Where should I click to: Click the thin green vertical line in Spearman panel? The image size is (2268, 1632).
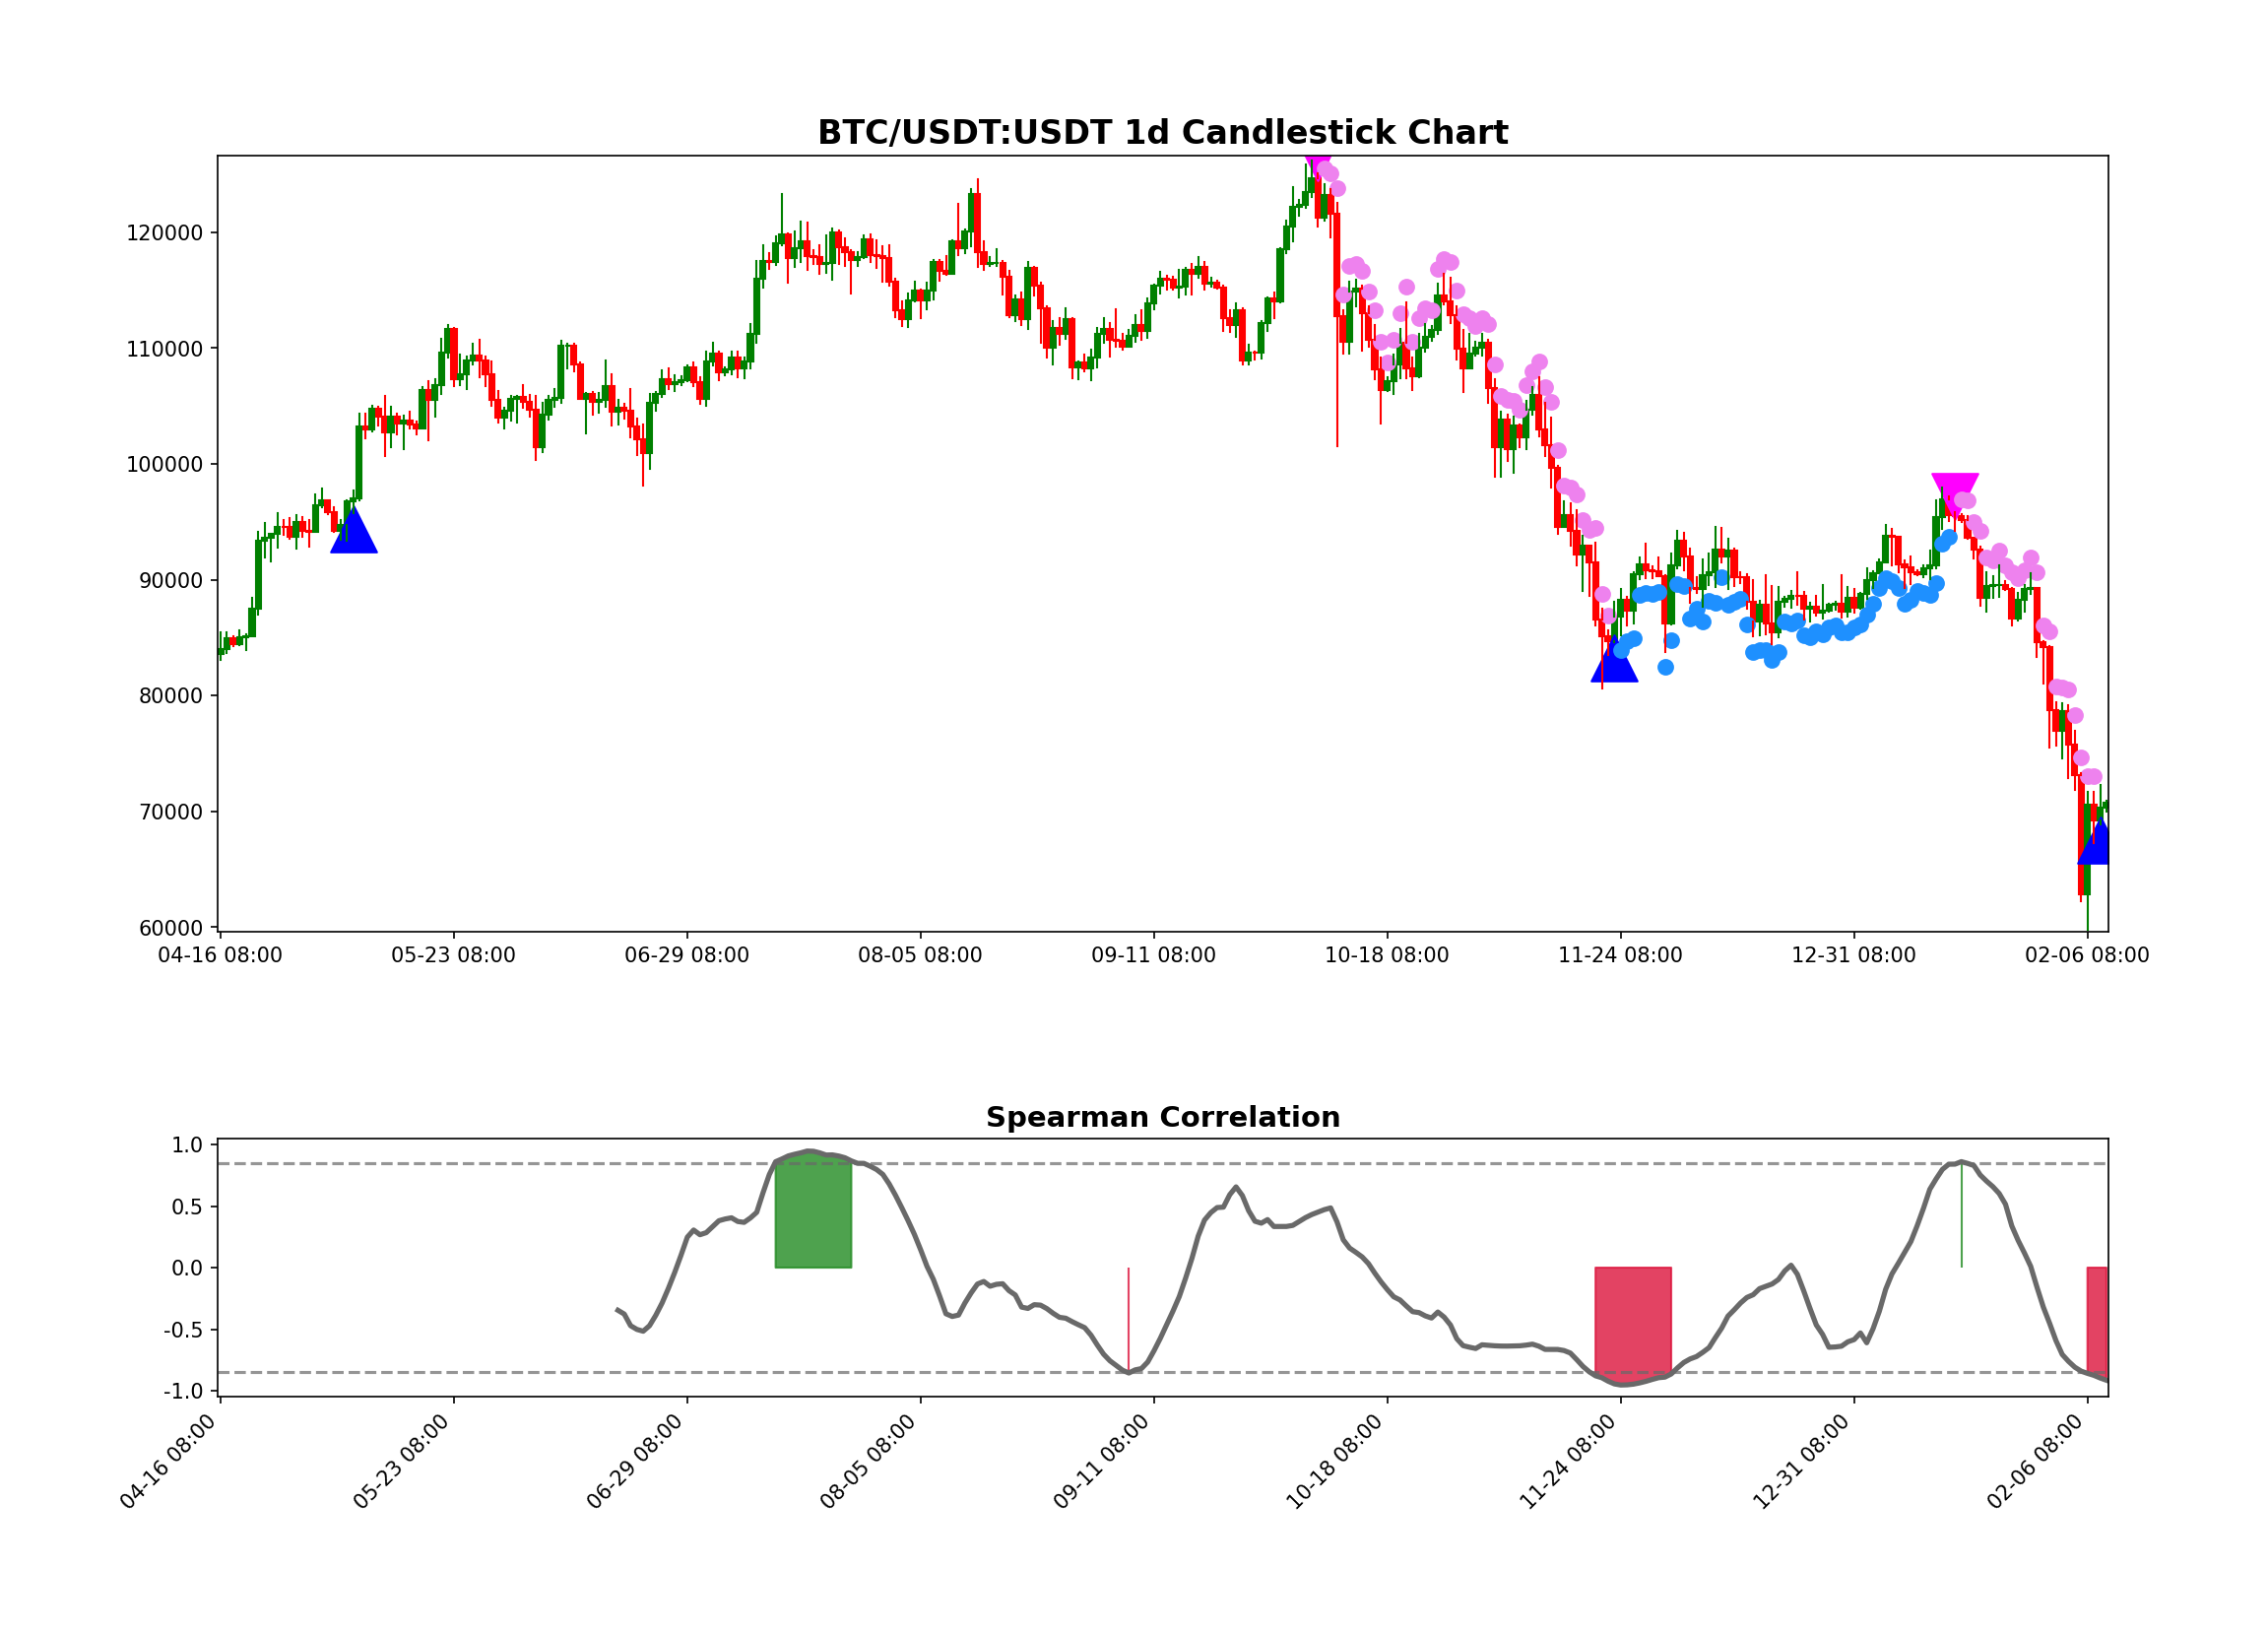coord(1961,1220)
